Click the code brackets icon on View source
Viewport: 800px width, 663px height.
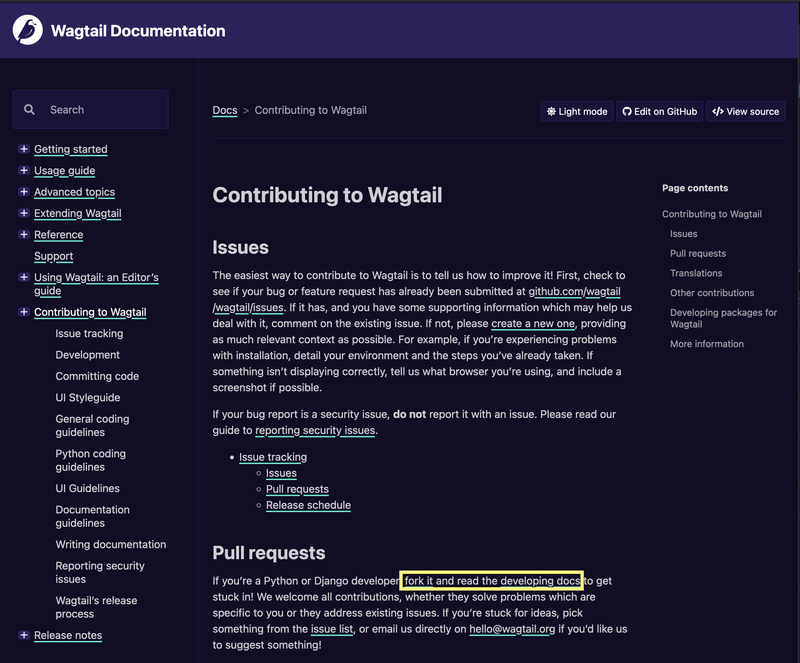pyautogui.click(x=717, y=111)
